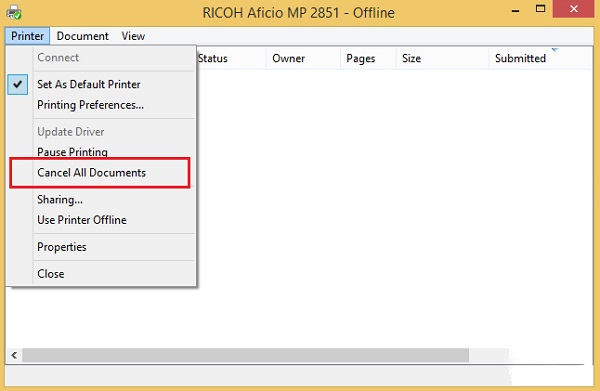
Task: Choose Close from Printer menu
Action: coord(102,274)
